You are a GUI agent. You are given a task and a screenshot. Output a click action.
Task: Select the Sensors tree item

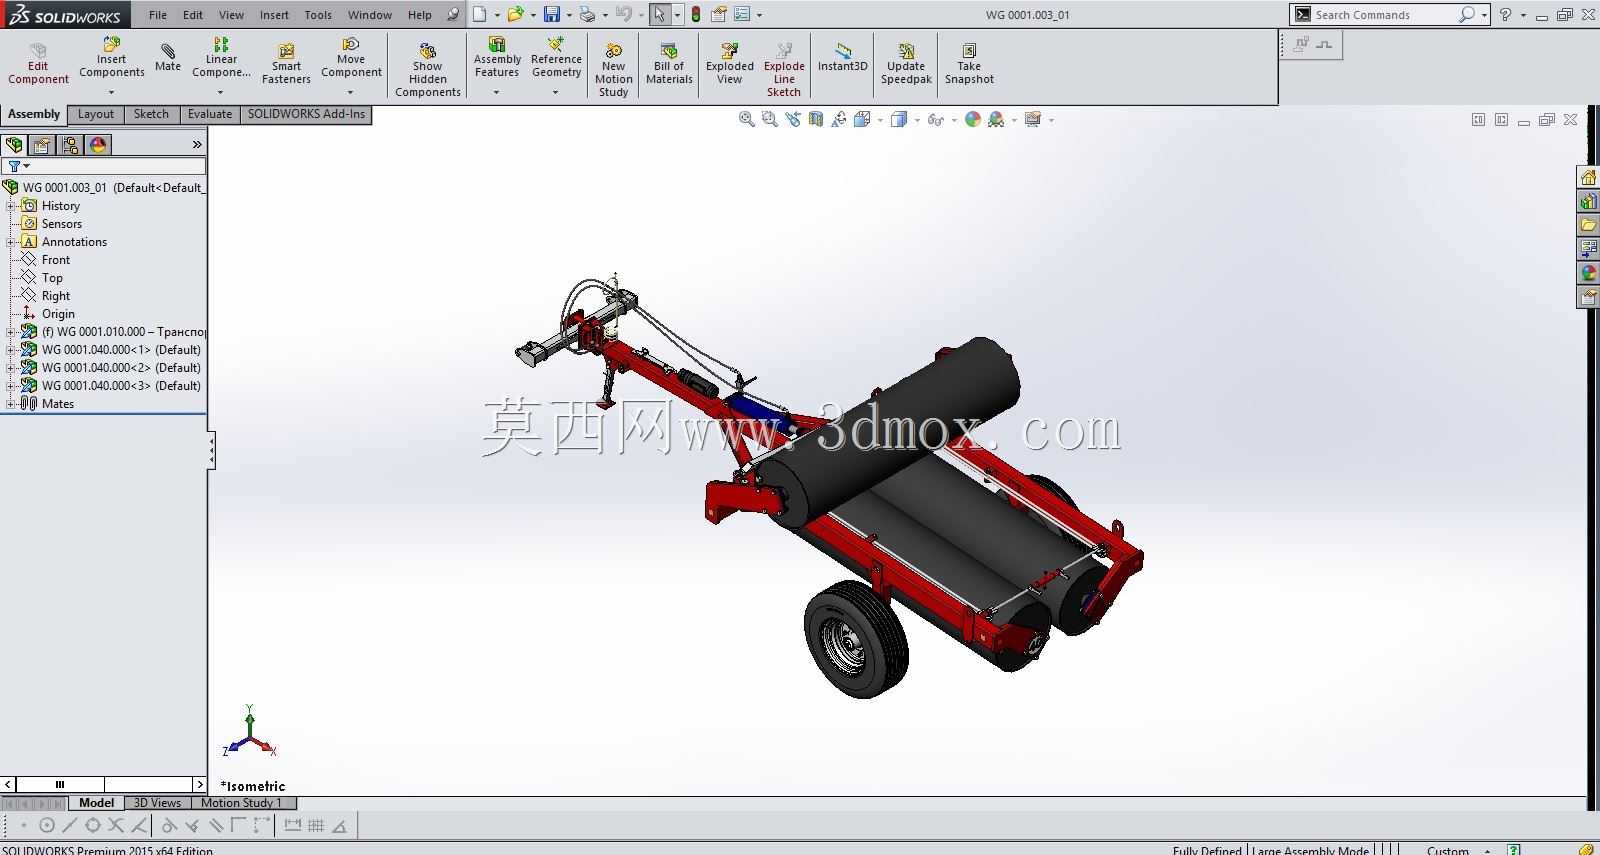pos(62,224)
